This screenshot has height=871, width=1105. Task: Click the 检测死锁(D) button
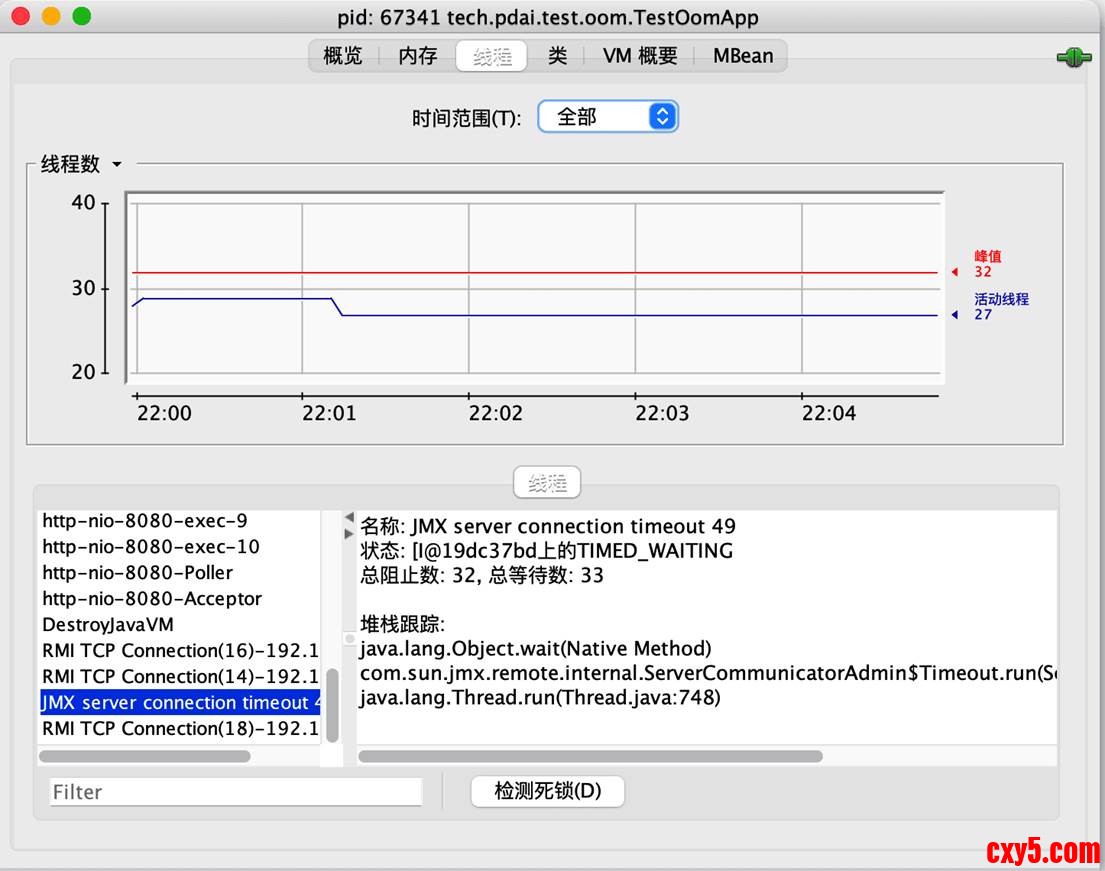548,791
